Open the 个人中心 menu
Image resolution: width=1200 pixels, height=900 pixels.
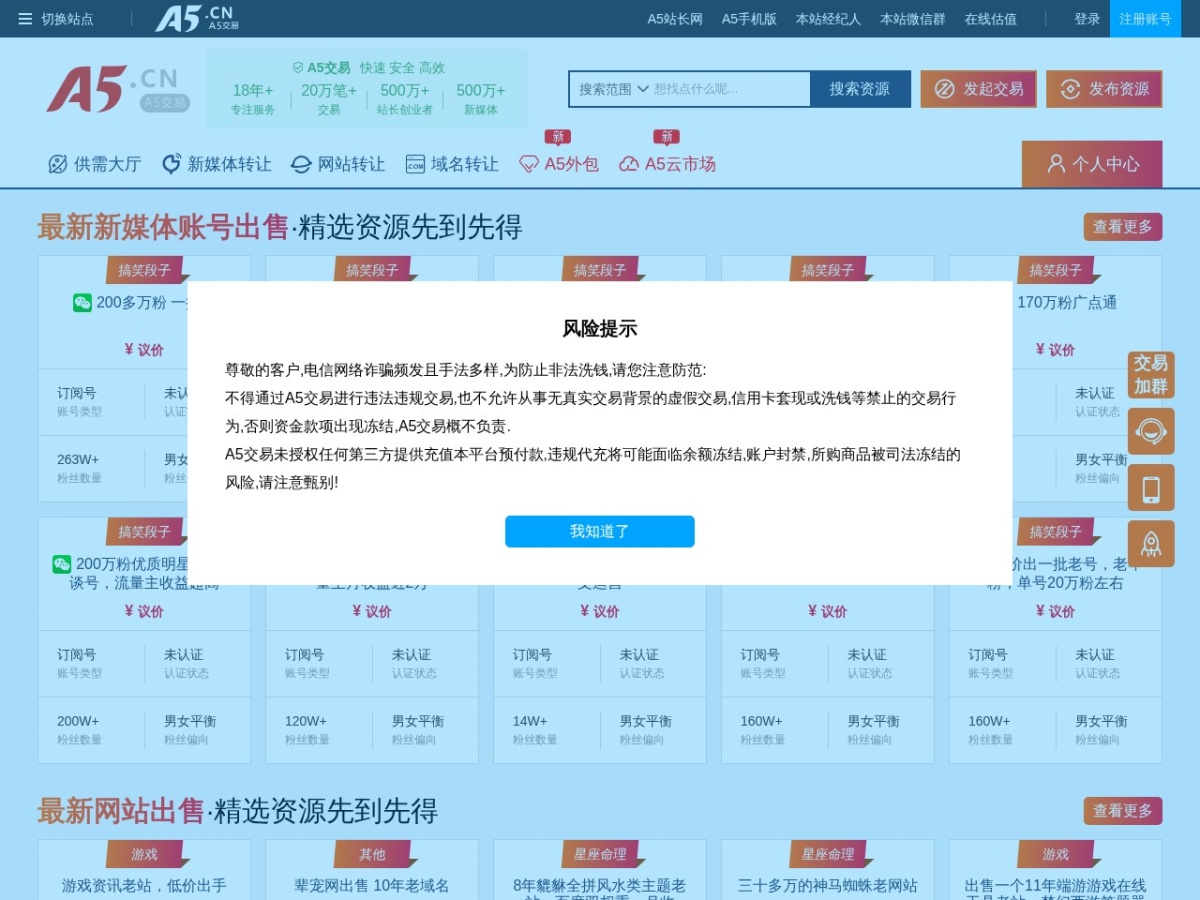pyautogui.click(x=1092, y=164)
